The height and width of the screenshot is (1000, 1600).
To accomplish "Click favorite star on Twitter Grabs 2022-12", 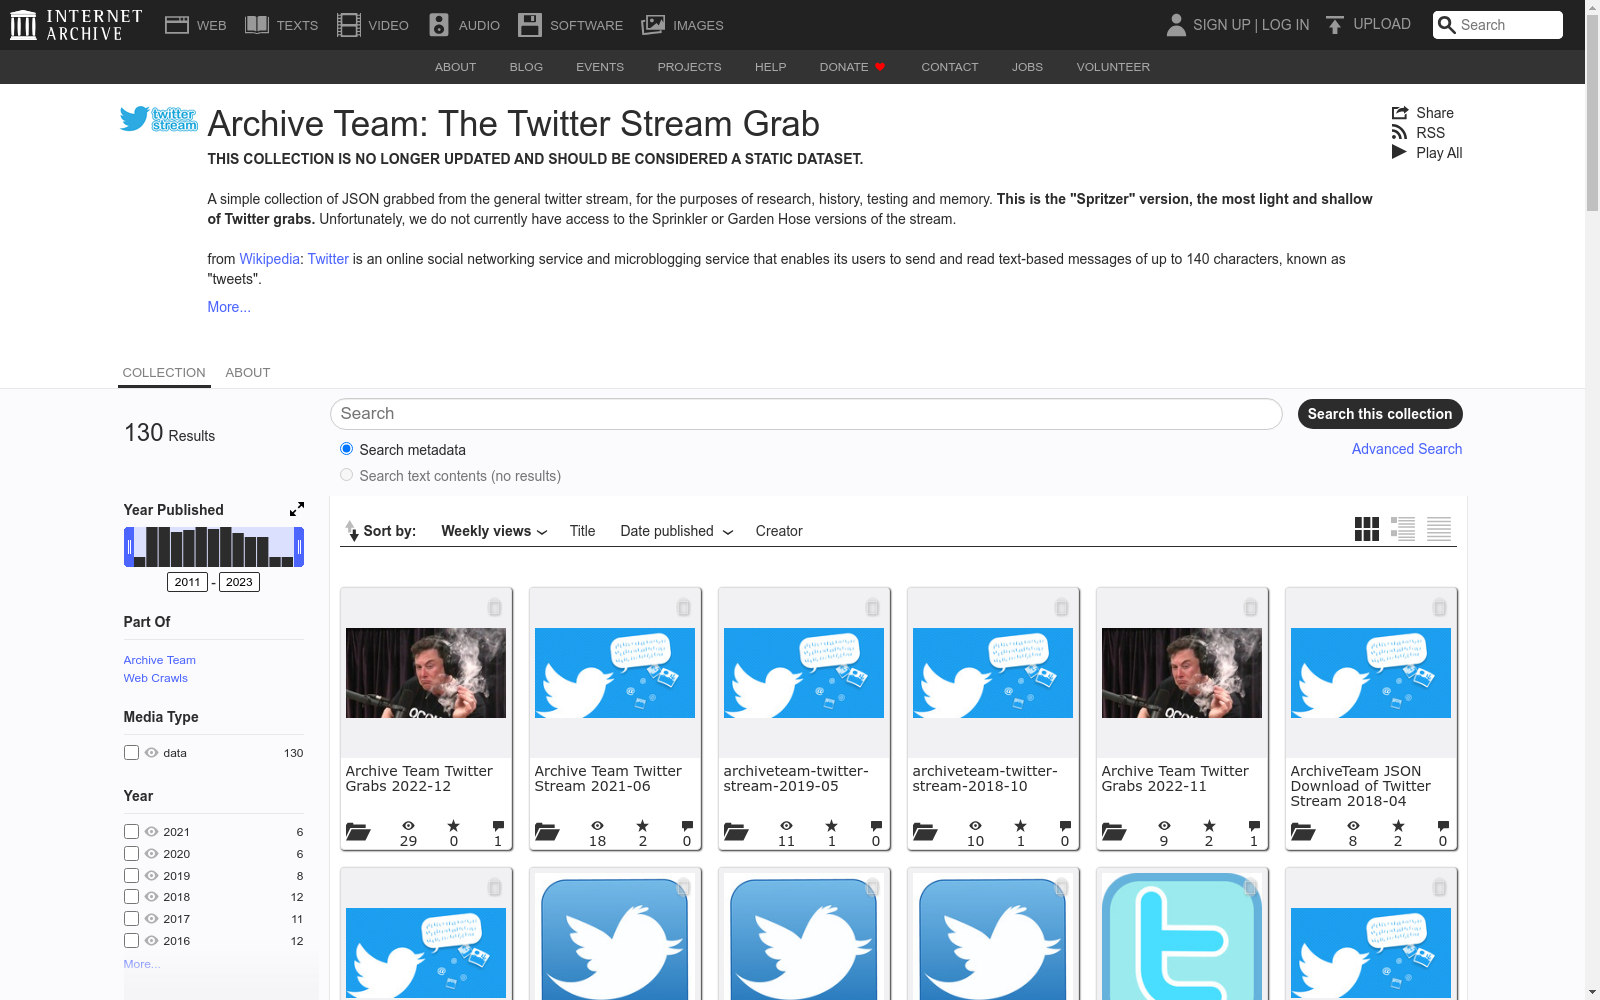I will pyautogui.click(x=454, y=826).
